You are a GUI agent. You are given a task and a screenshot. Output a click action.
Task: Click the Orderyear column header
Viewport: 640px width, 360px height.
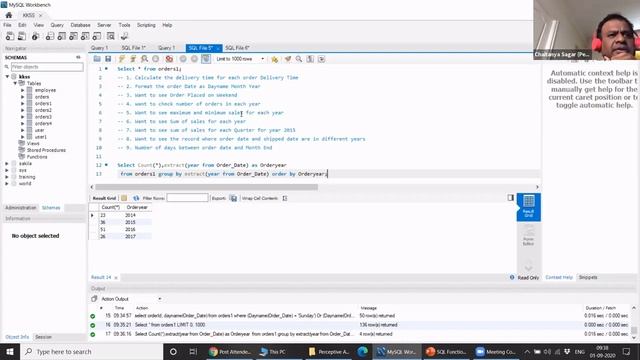[x=137, y=207]
